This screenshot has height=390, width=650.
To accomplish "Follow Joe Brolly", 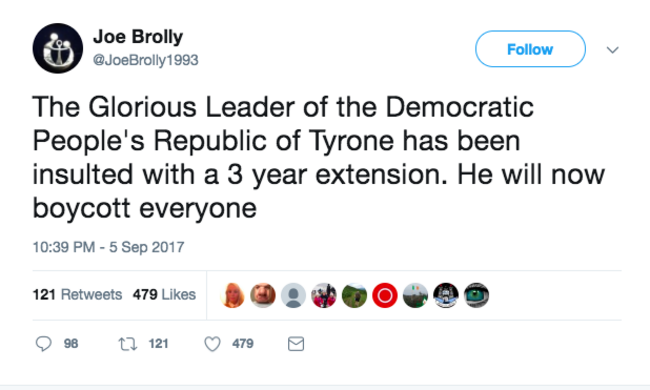I will [530, 49].
